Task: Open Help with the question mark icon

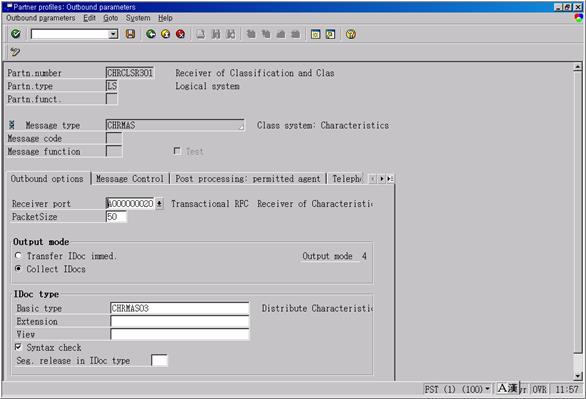Action: click(351, 34)
